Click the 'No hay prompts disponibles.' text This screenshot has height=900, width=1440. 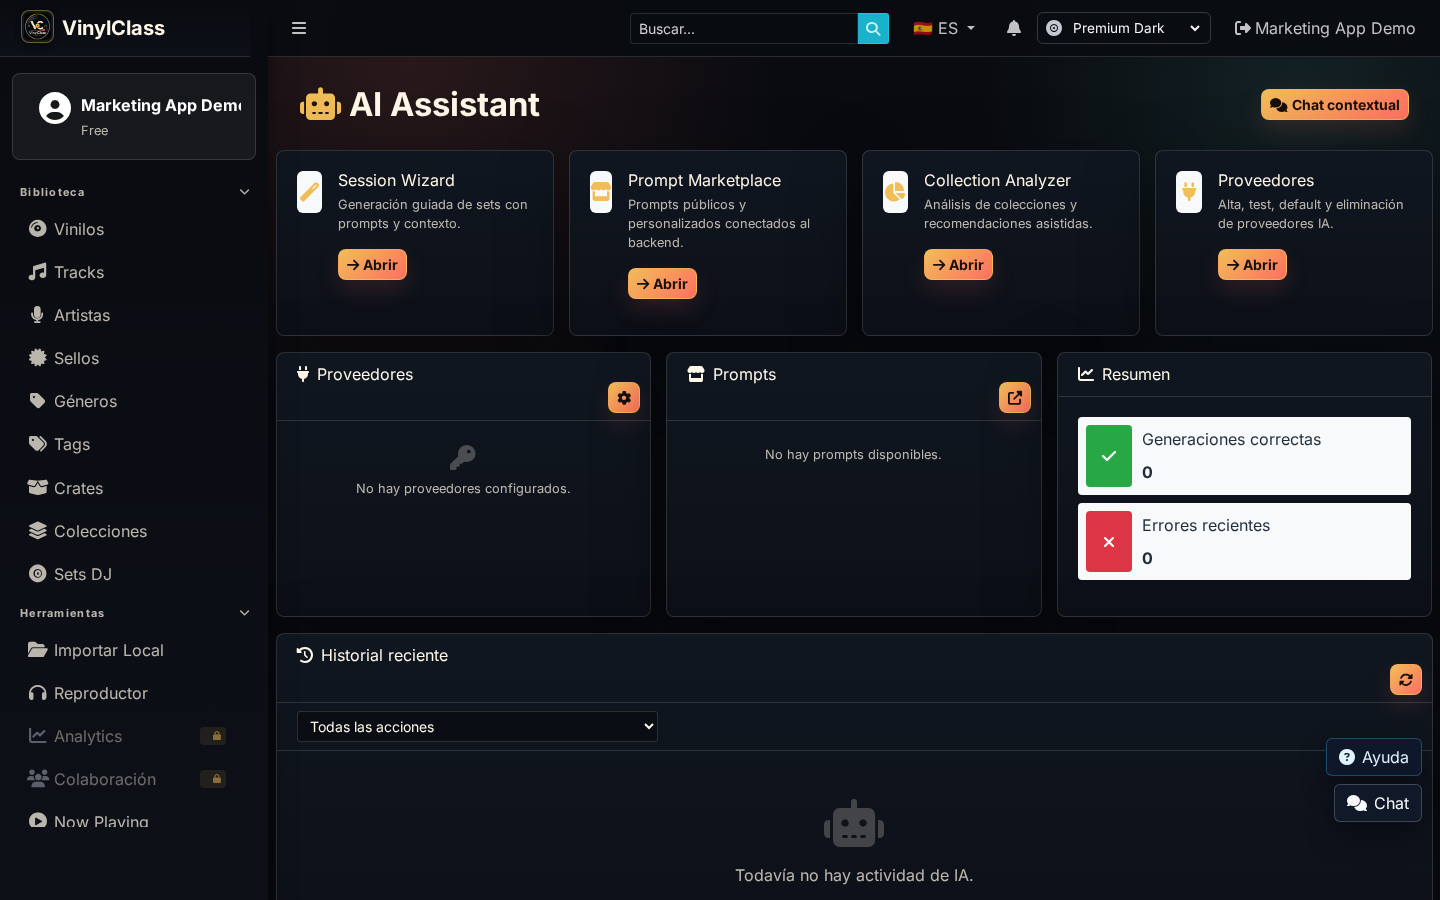tap(853, 455)
